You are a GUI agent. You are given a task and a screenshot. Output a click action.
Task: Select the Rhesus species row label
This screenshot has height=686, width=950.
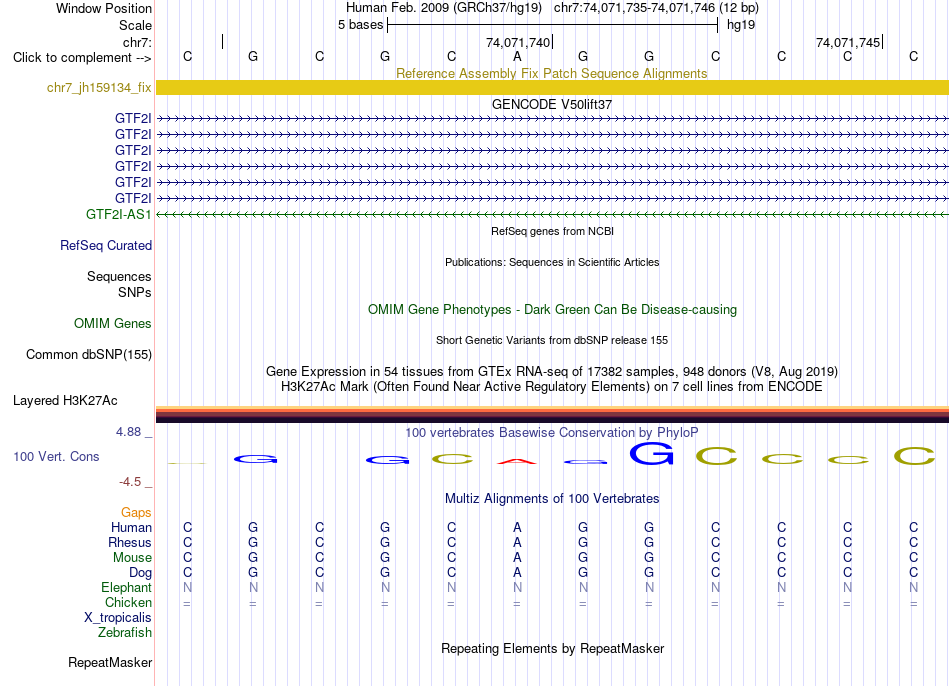click(130, 542)
